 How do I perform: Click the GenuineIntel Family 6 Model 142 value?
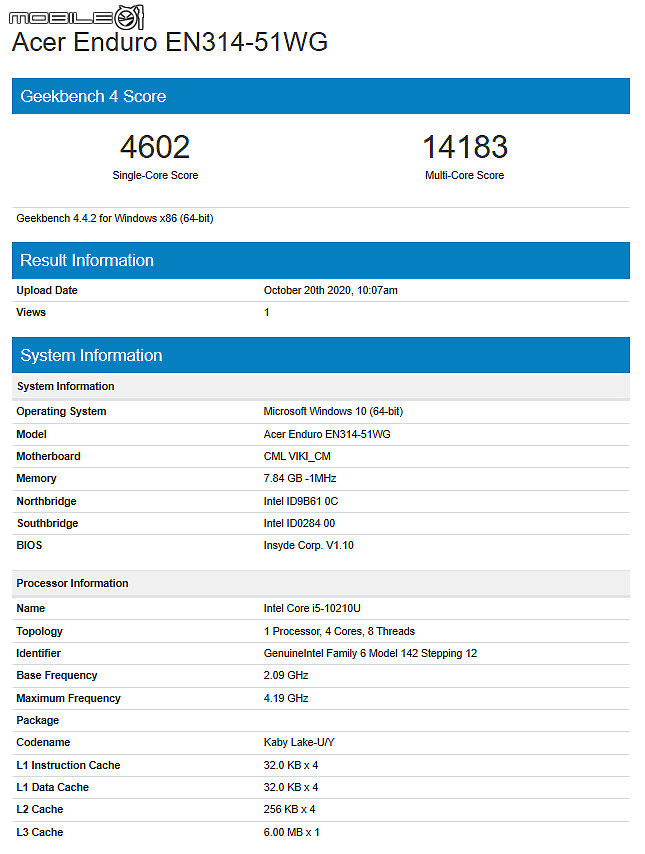click(x=370, y=653)
